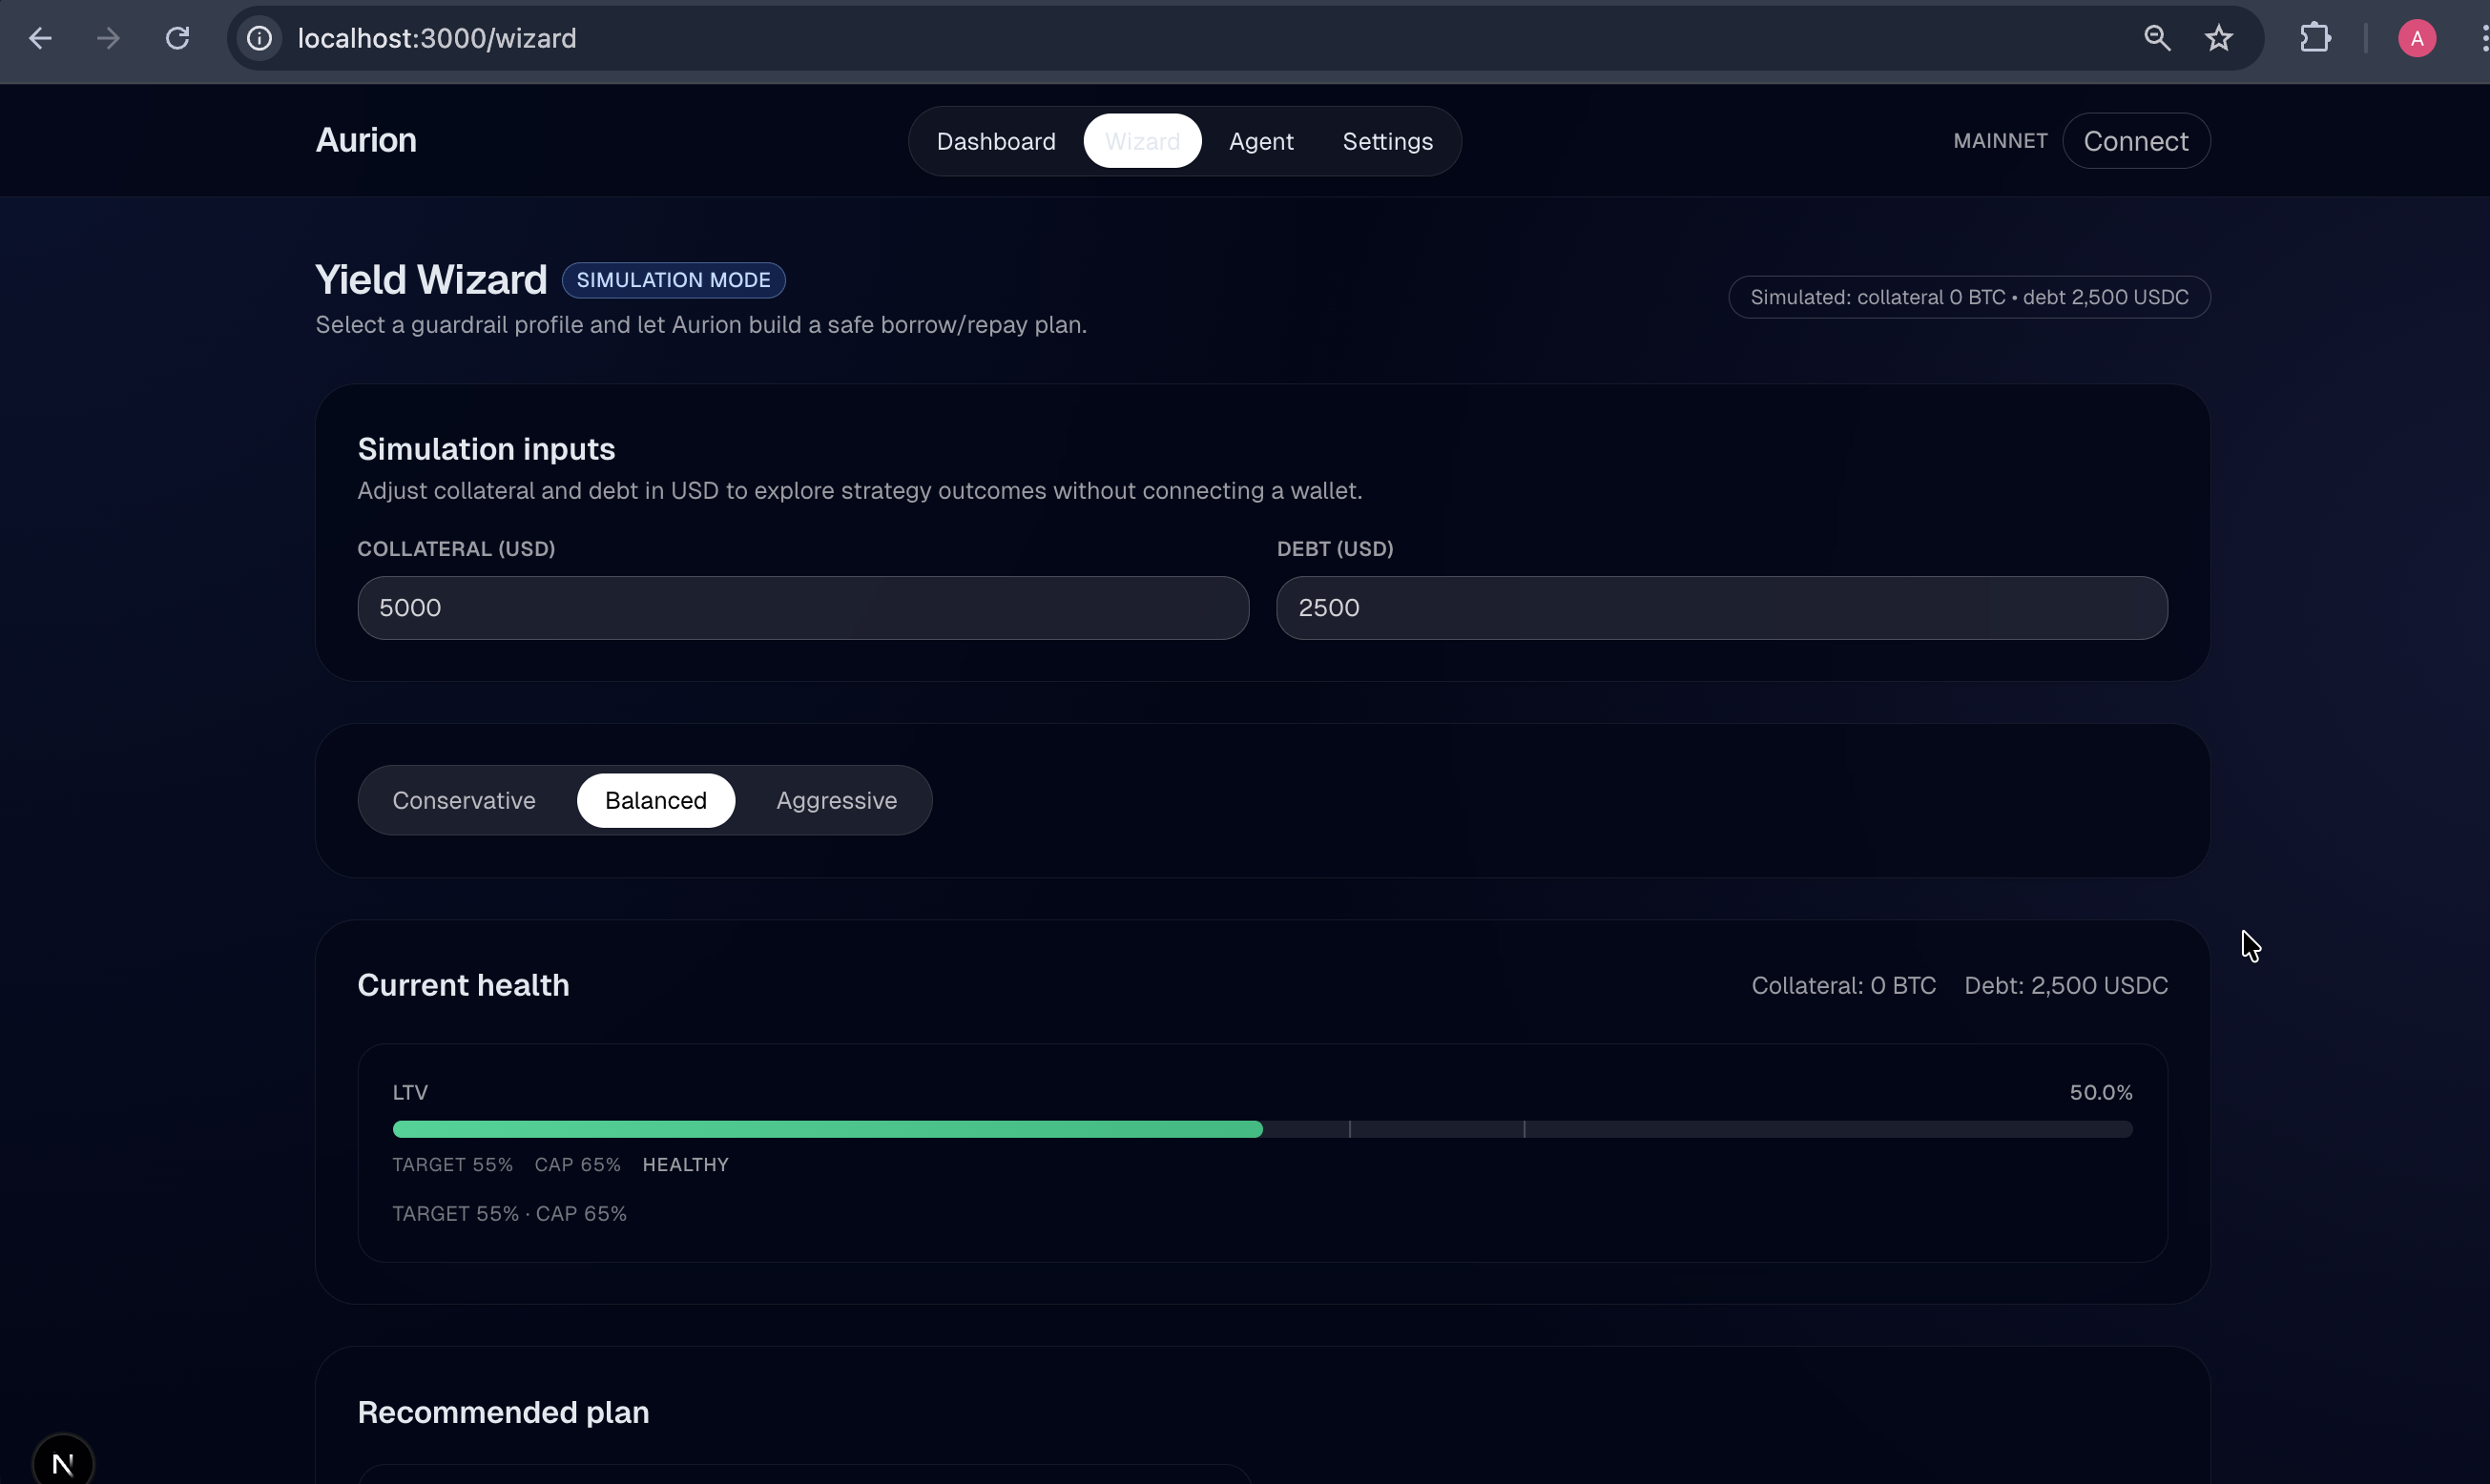Click the Aurion logo link
Screen dimensions: 2490x1484
[x=366, y=140]
